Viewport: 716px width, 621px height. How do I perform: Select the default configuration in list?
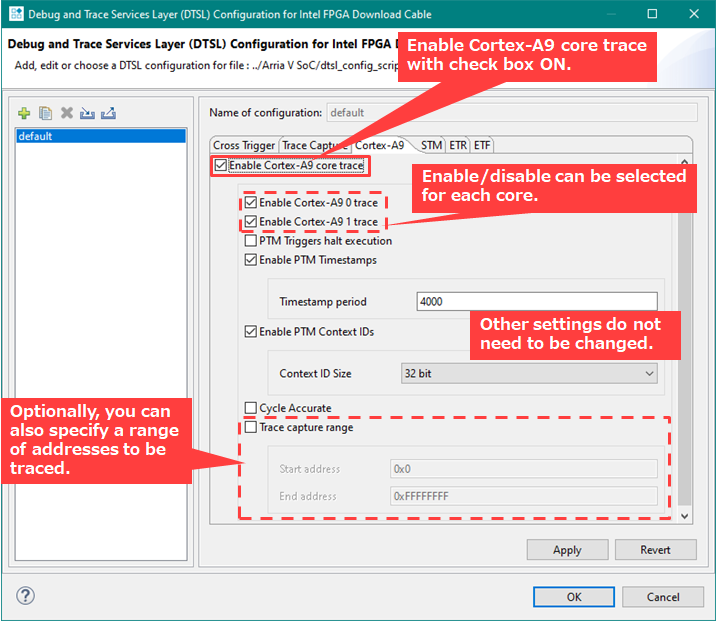(100, 136)
